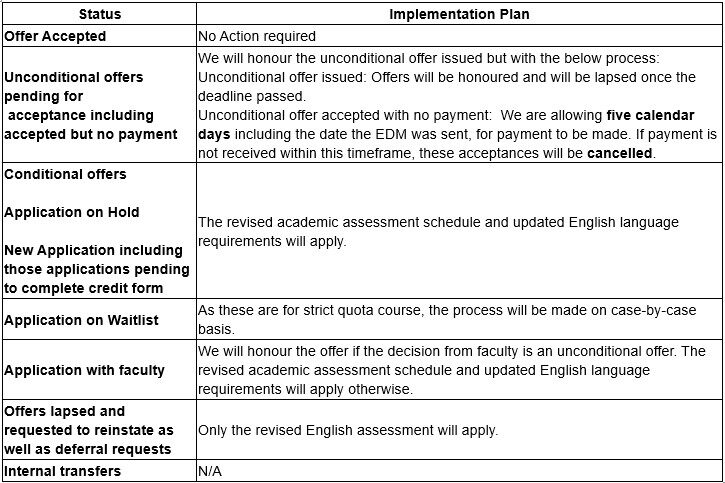This screenshot has height=483, width=725.
Task: Click 'Only the revised English assessment will apply'
Action: click(348, 430)
